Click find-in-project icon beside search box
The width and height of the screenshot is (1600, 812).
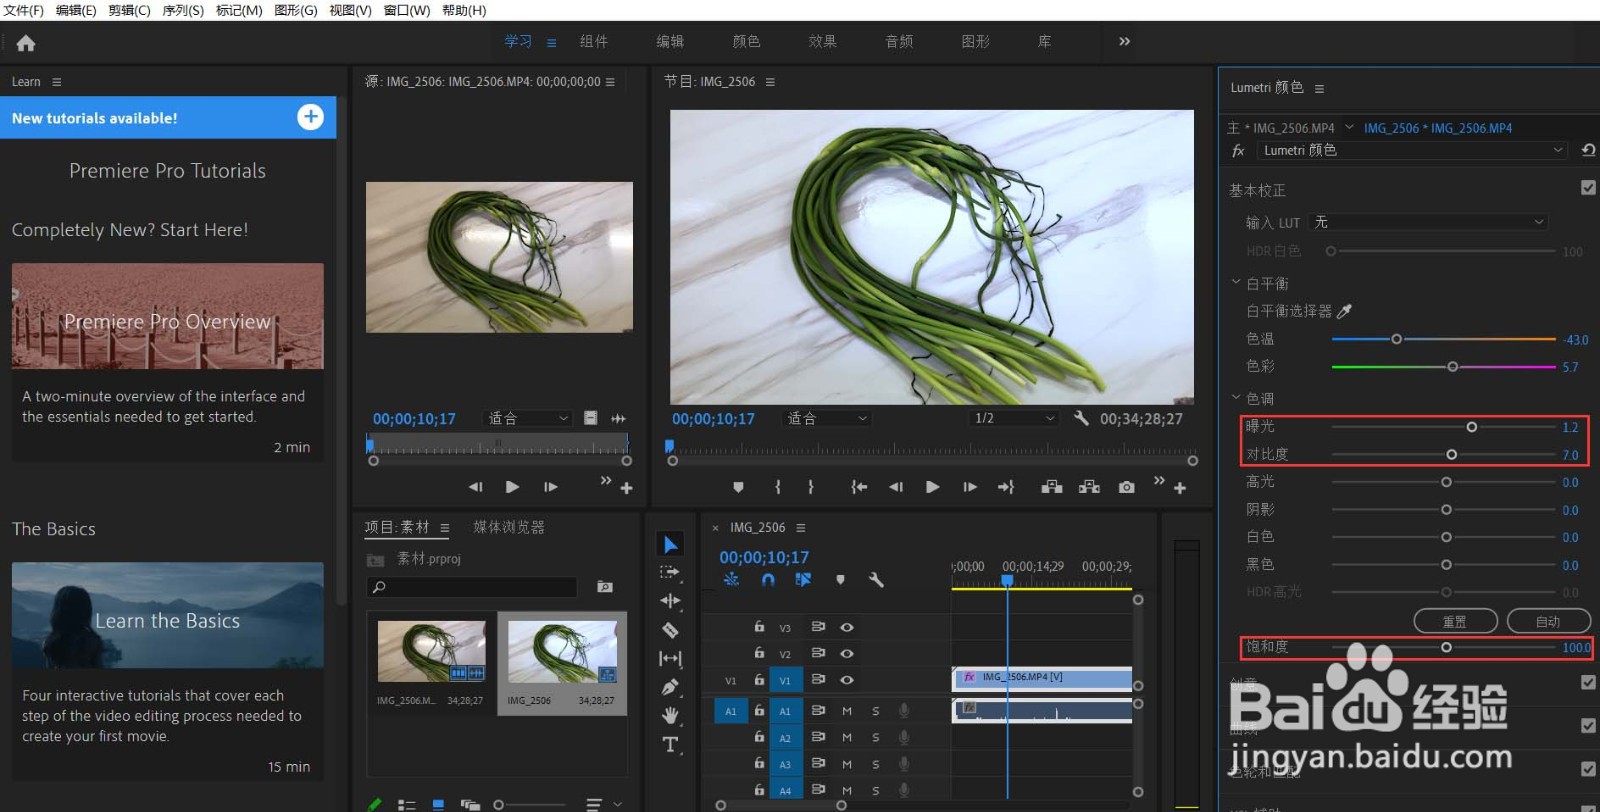[605, 587]
